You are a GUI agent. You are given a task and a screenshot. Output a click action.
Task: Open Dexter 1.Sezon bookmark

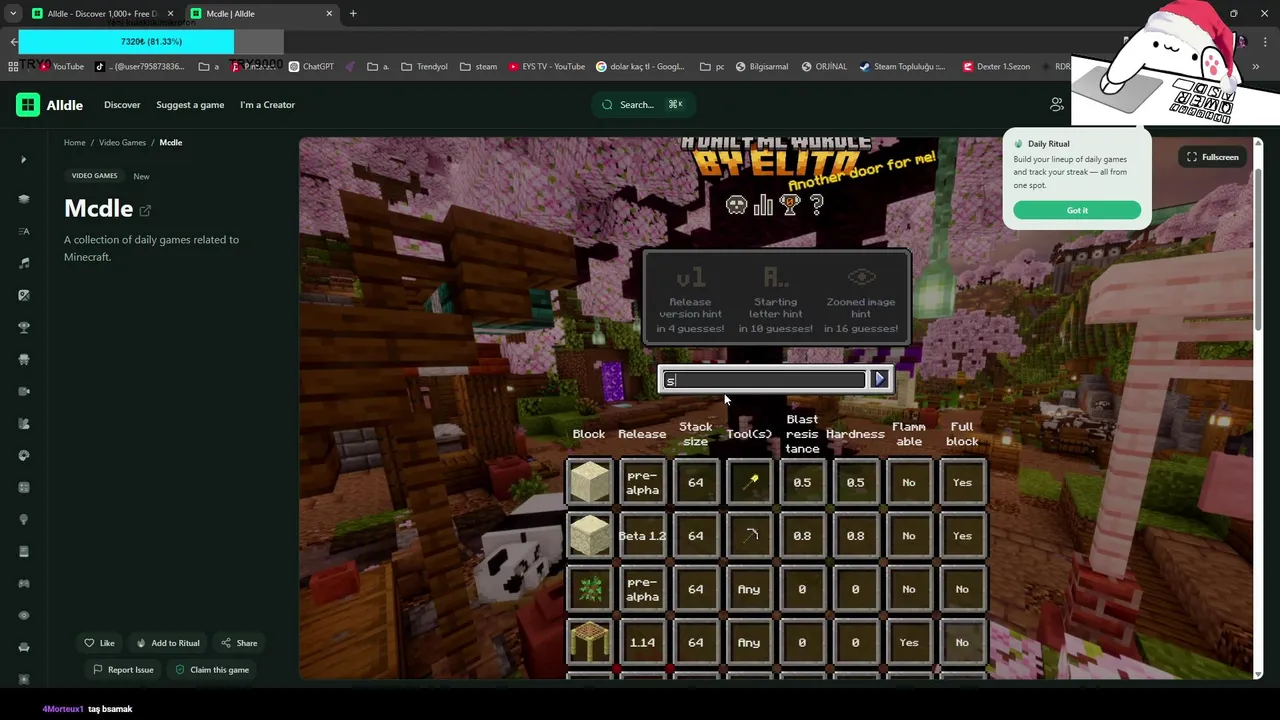pos(998,67)
